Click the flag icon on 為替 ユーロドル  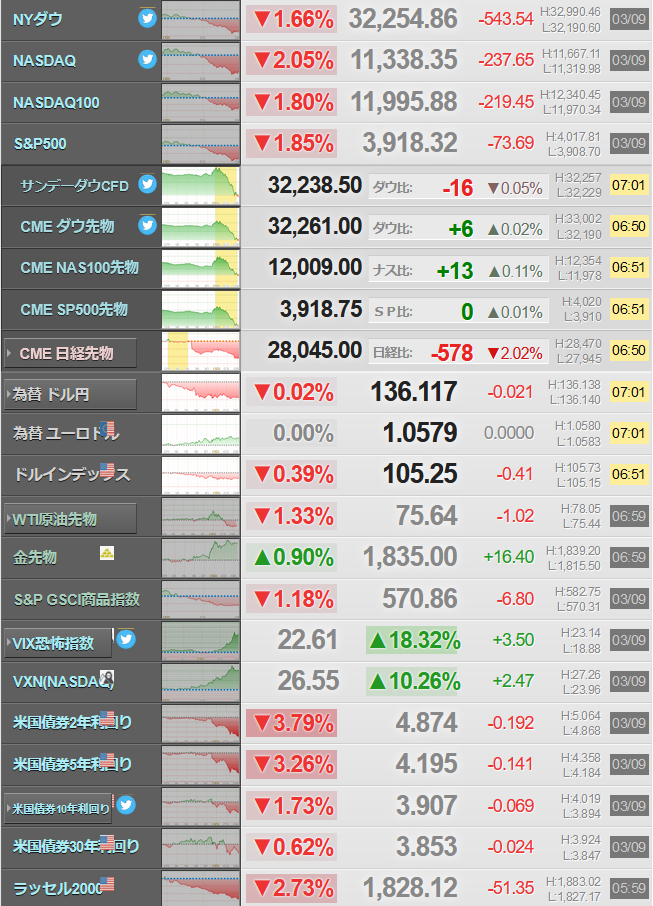click(x=107, y=429)
